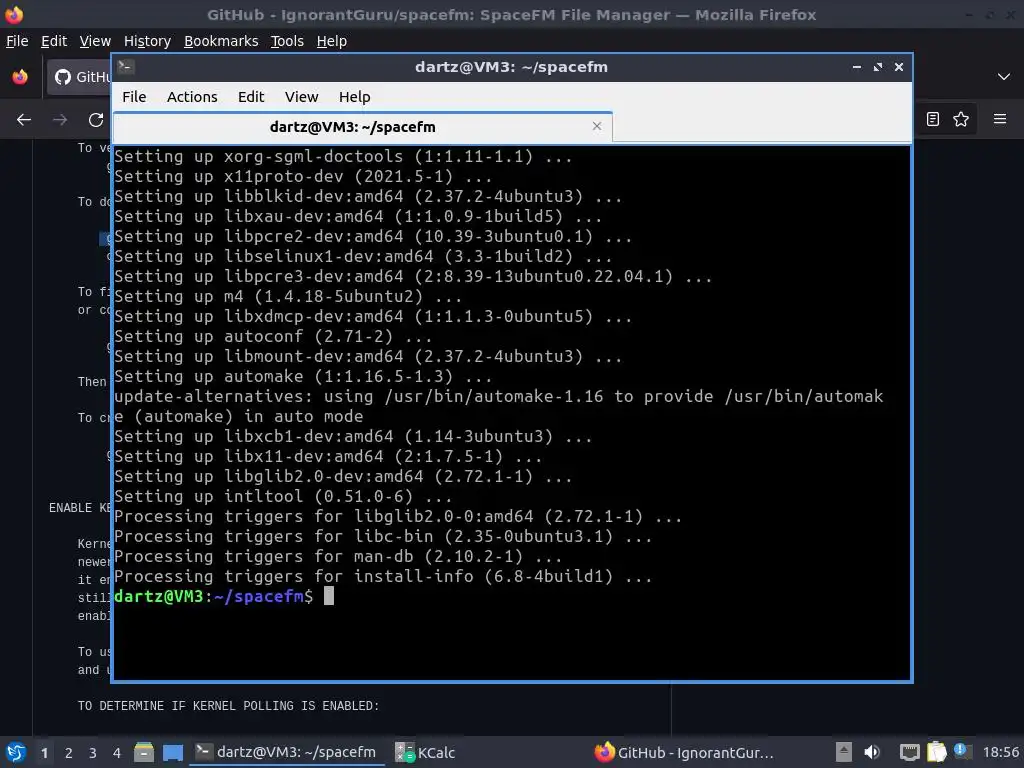Viewport: 1024px width, 768px height.
Task: Open the terminal File menu
Action: pos(134,97)
